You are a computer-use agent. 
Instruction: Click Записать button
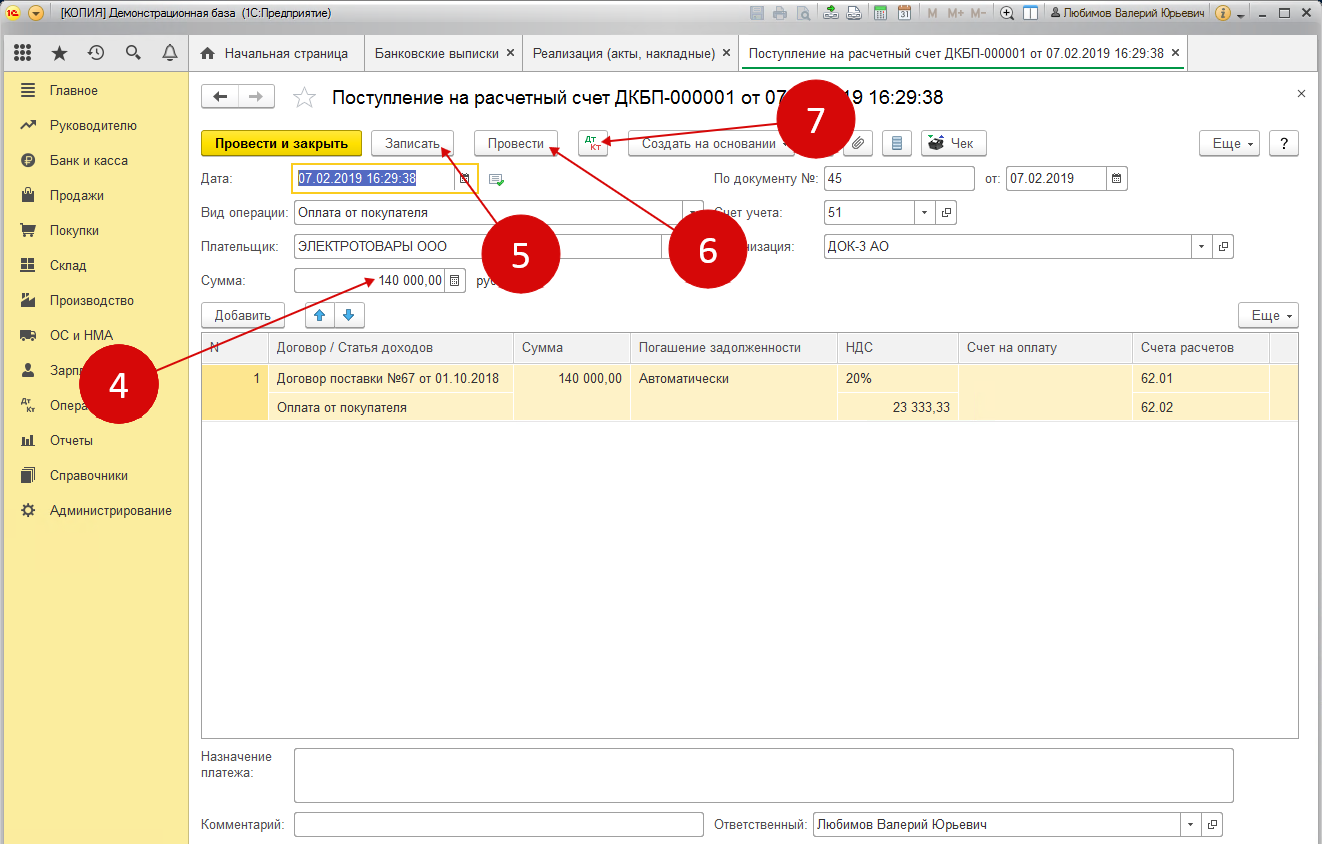click(x=413, y=144)
